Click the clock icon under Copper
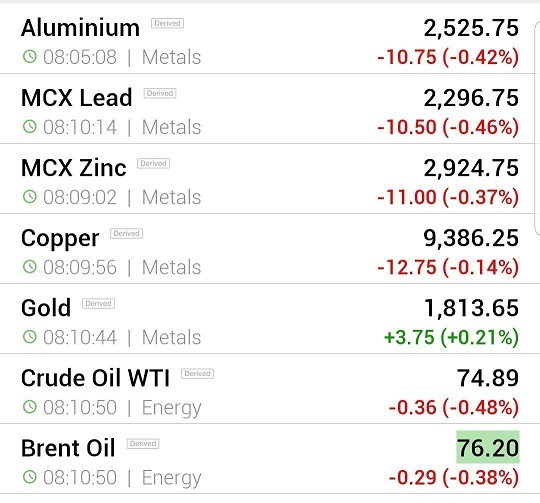 (30, 266)
